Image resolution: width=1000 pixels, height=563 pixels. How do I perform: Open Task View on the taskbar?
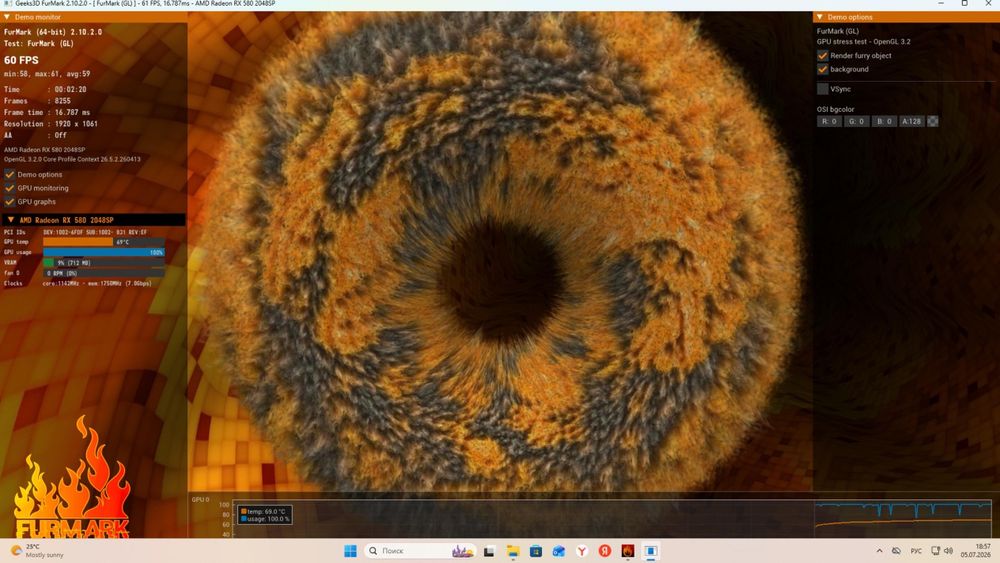[489, 551]
